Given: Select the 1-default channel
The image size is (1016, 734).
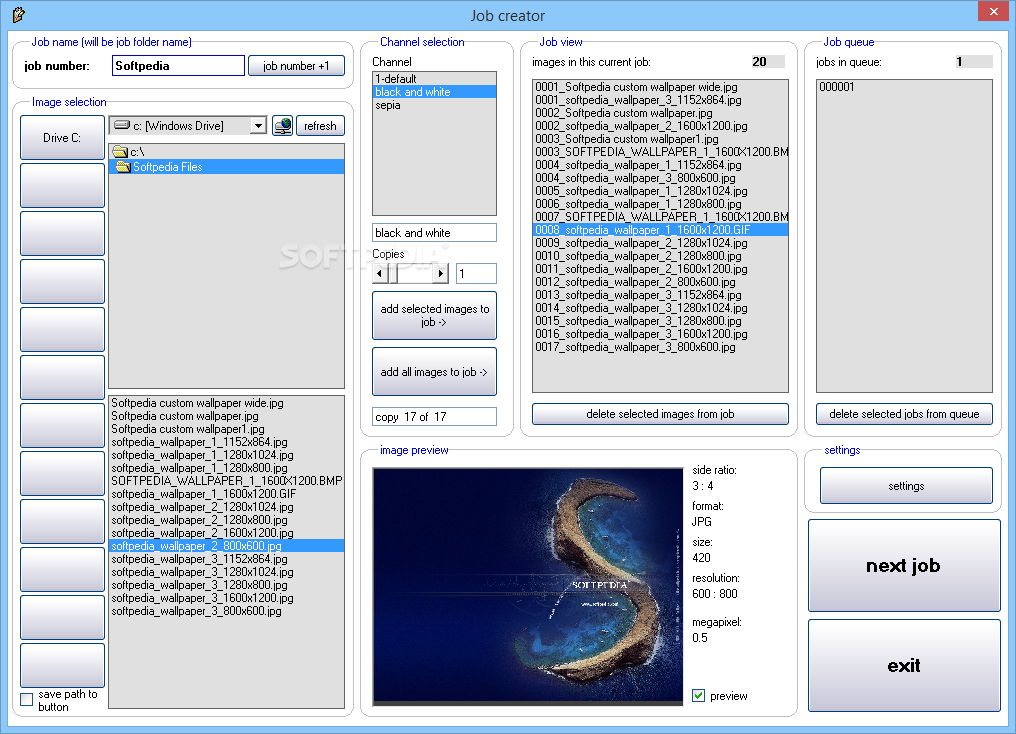Looking at the screenshot, I should point(434,79).
